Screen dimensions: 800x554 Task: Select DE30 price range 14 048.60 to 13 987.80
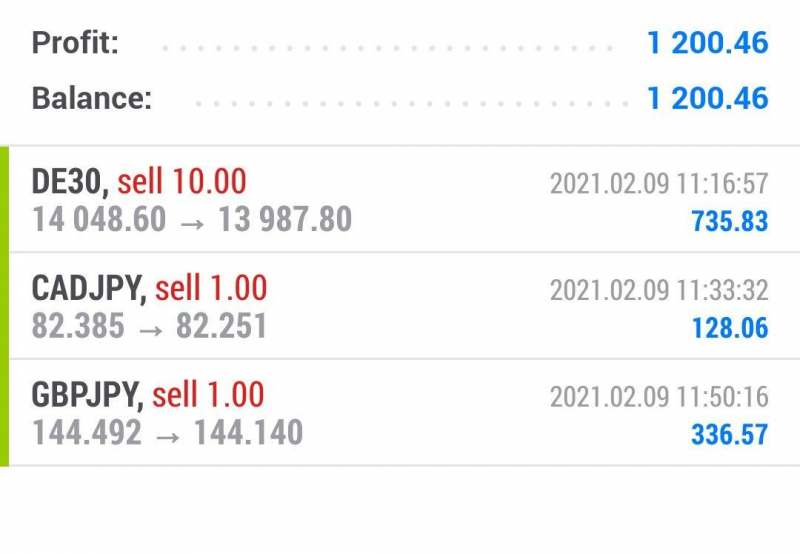192,219
